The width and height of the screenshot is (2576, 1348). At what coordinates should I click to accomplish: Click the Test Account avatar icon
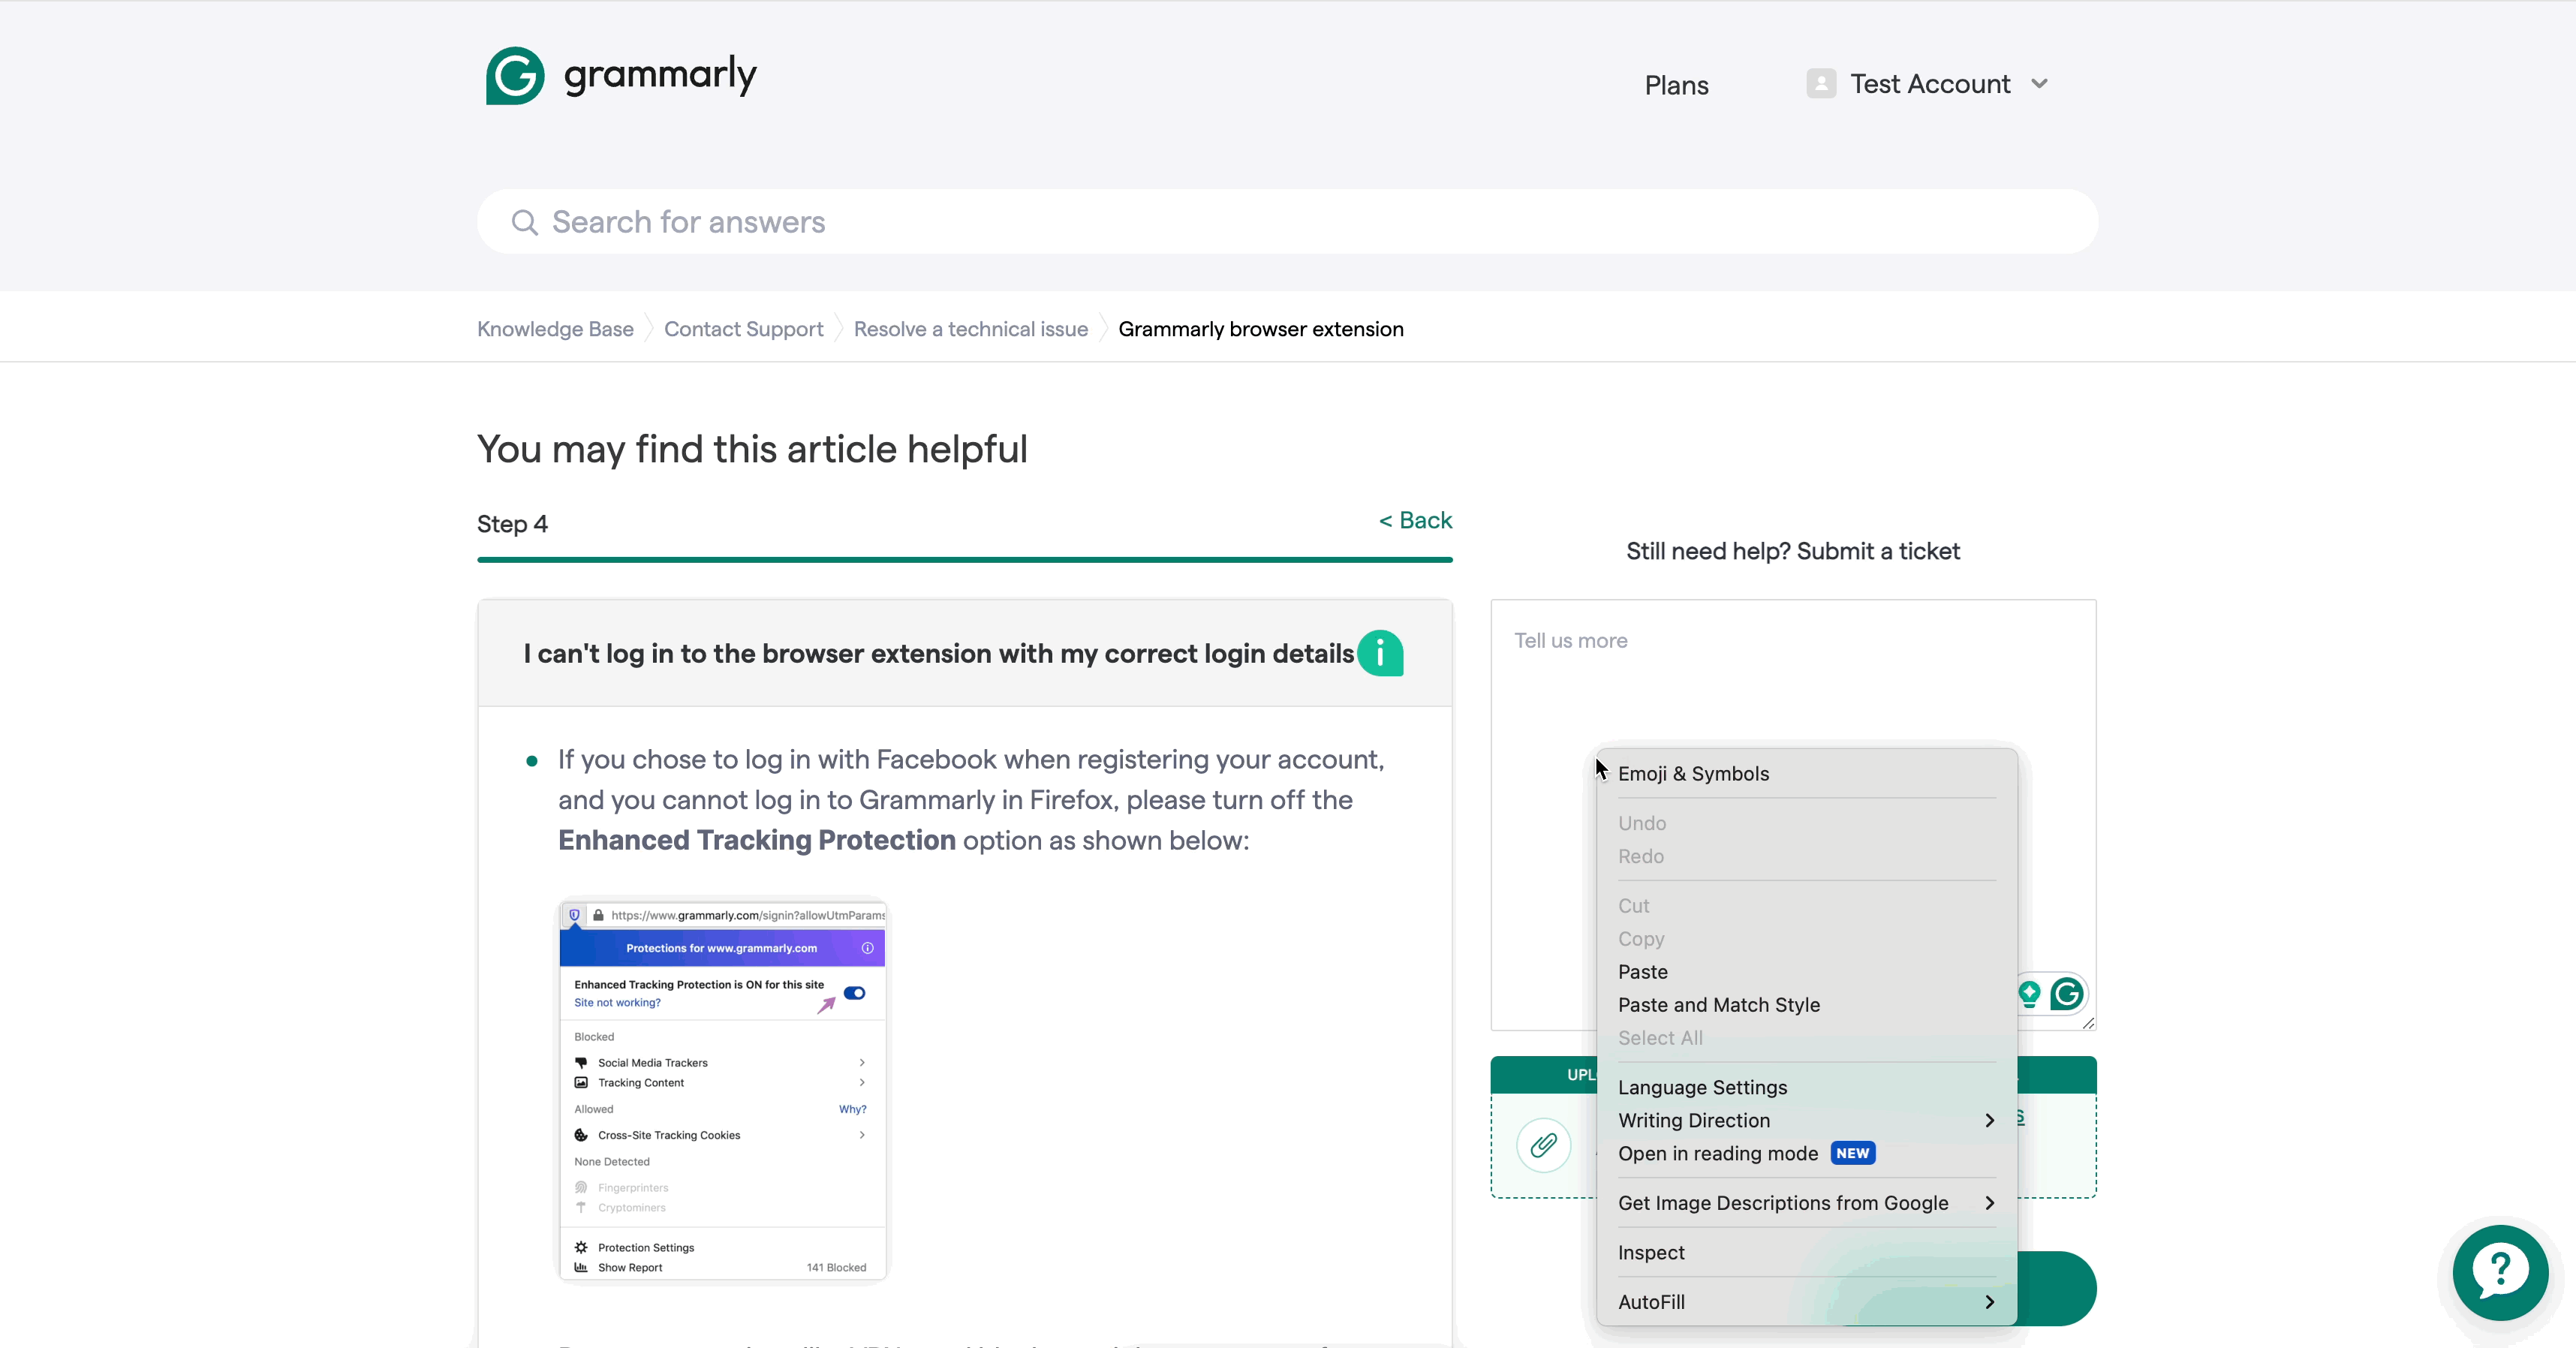(x=1821, y=84)
